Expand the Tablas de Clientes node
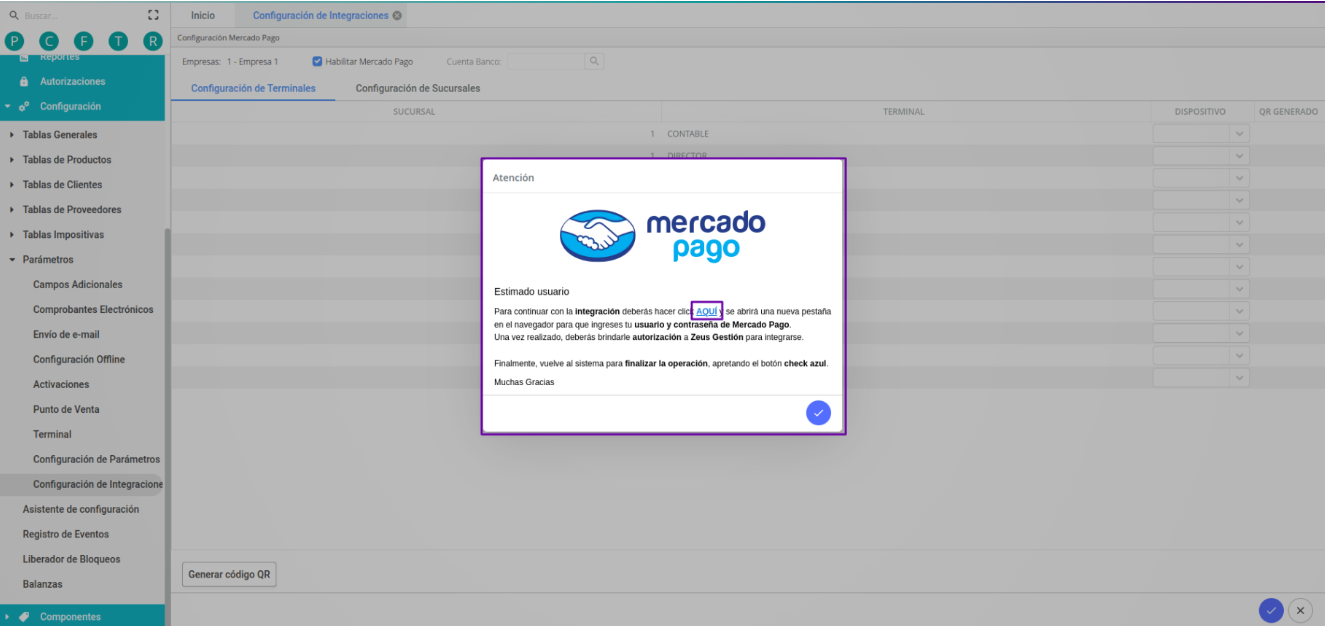Screen dimensions: 1325x626 tap(12, 185)
